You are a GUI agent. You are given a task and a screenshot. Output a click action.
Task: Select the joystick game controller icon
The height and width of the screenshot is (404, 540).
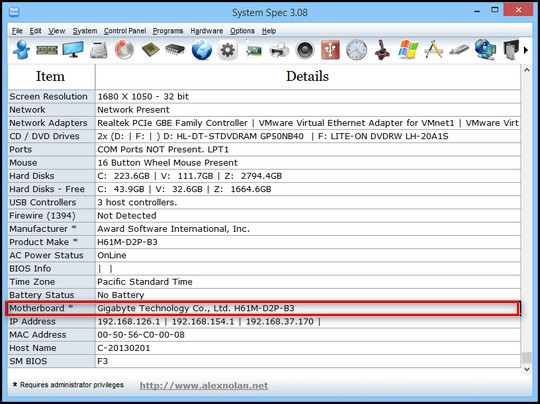(x=382, y=50)
